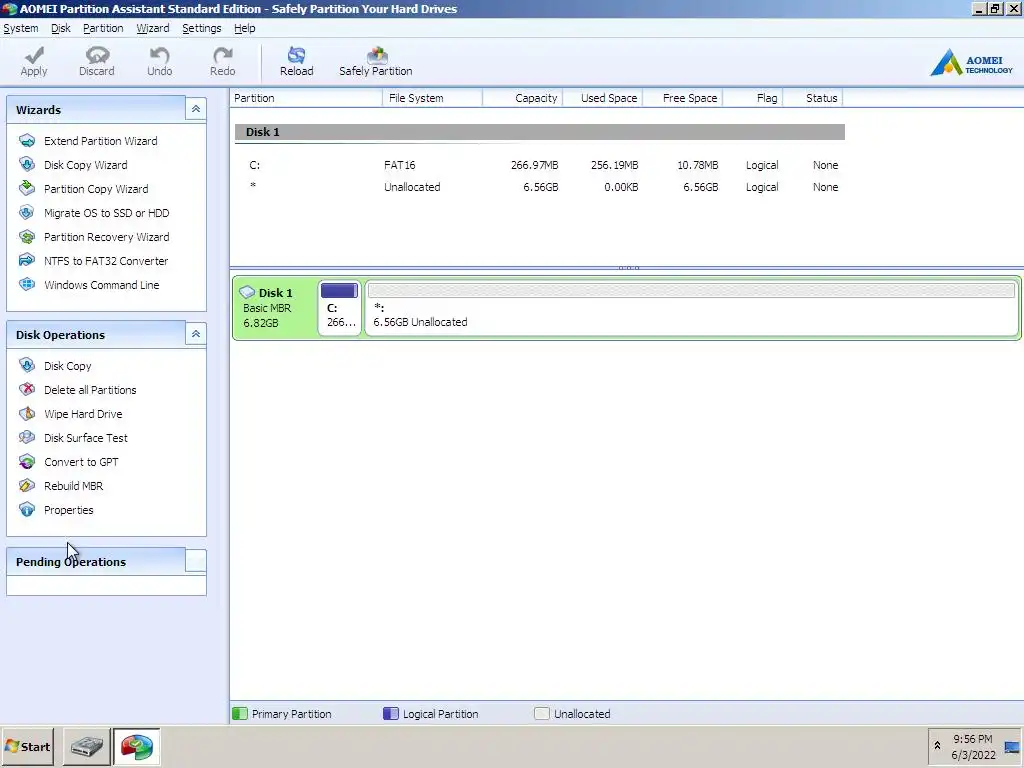Click the Flag column header

pos(752,98)
